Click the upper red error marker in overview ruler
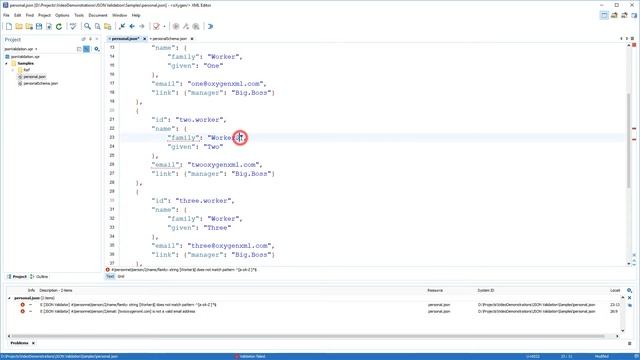This screenshot has width=640, height=360. (x=634, y=129)
